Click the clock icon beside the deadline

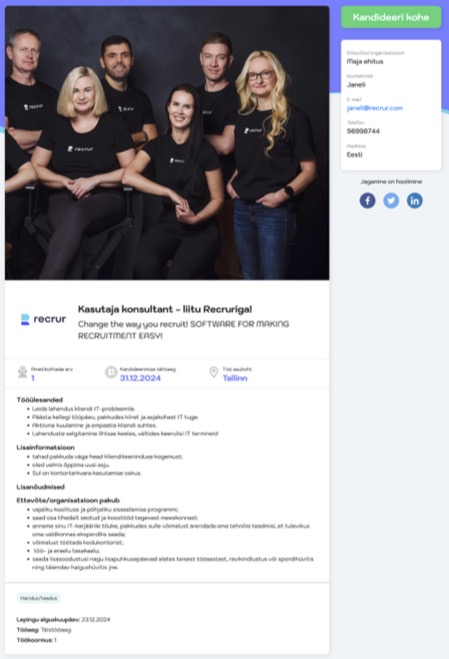coord(111,372)
